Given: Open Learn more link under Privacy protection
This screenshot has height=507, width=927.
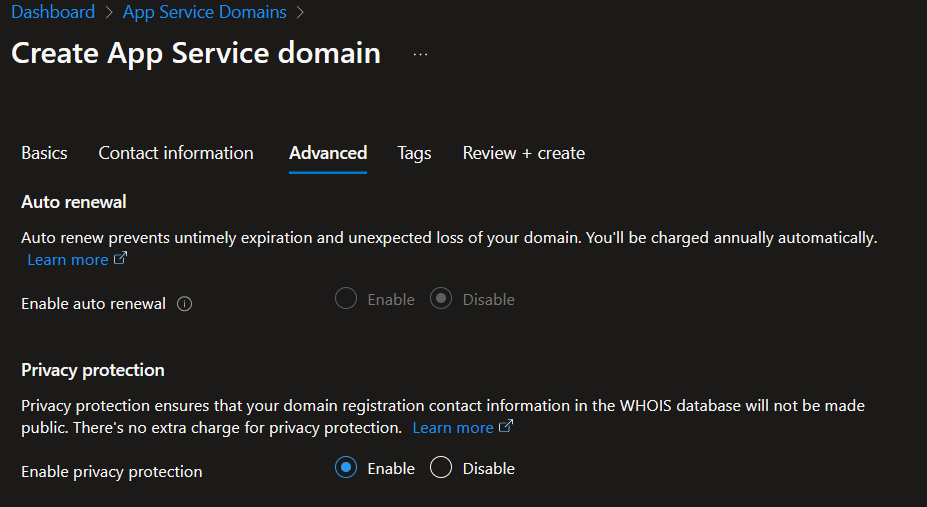Looking at the screenshot, I should (453, 428).
